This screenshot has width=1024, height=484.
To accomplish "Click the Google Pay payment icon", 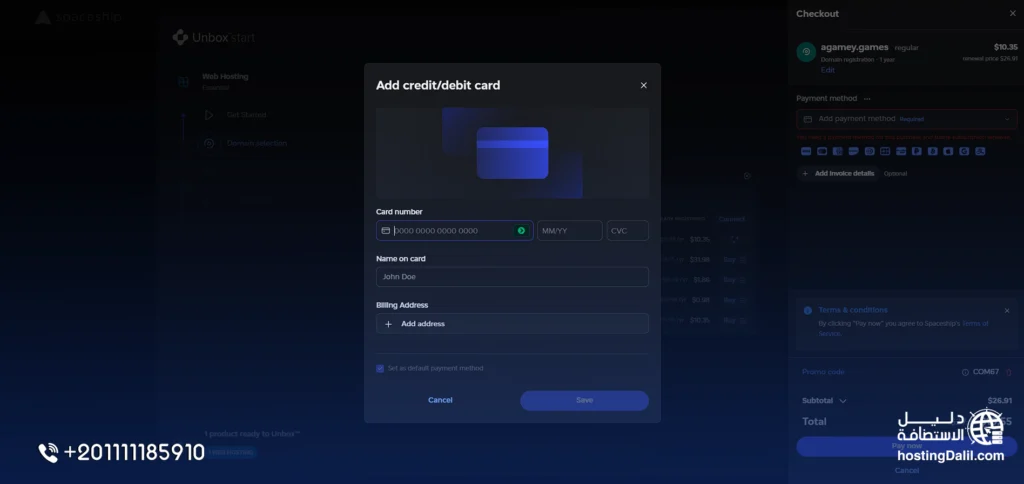I will click(x=964, y=152).
